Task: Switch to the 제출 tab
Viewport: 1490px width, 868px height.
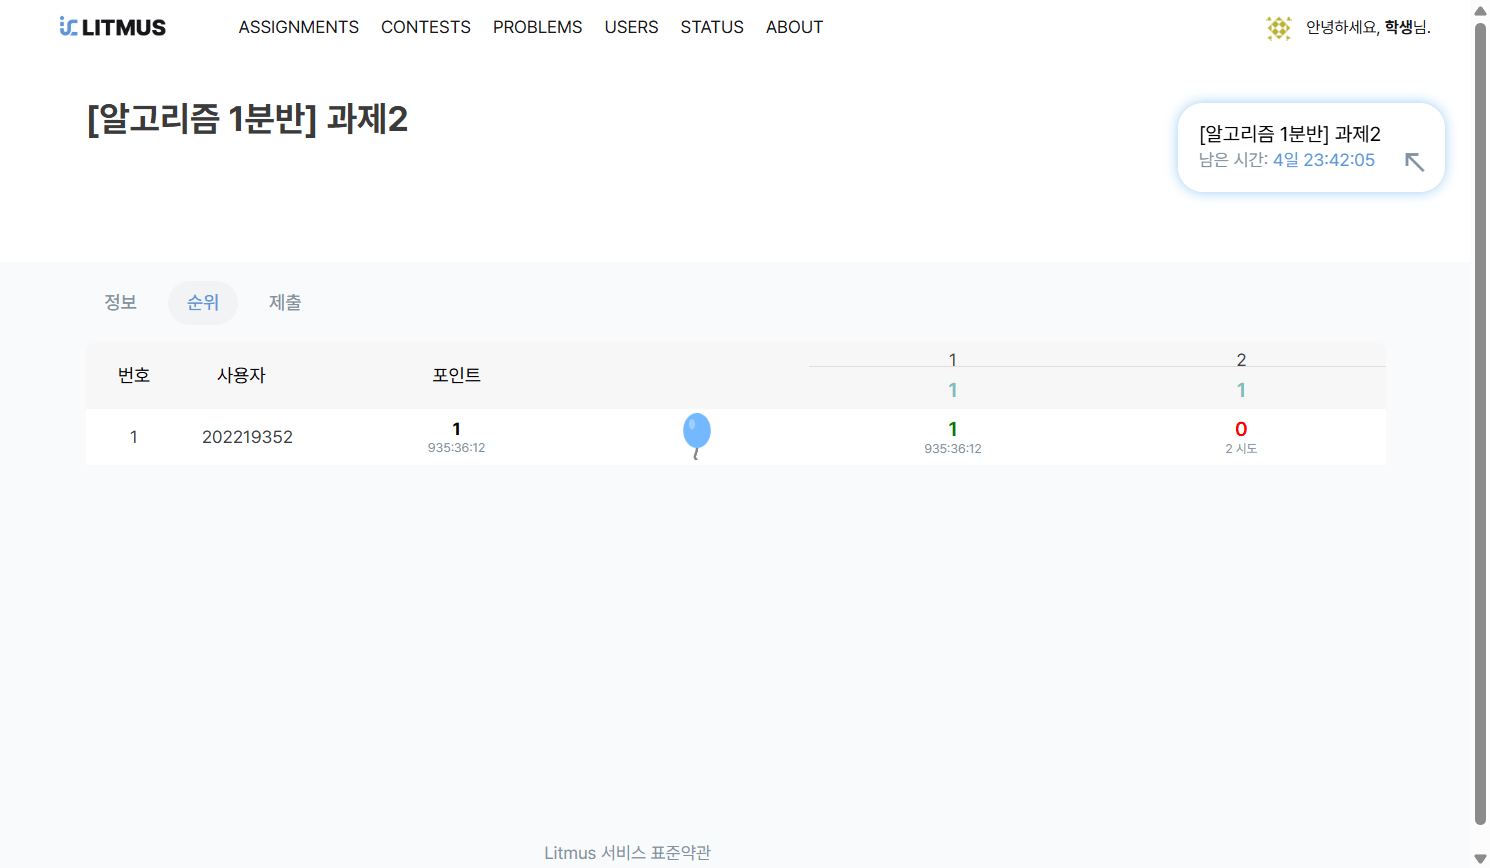Action: coord(285,302)
